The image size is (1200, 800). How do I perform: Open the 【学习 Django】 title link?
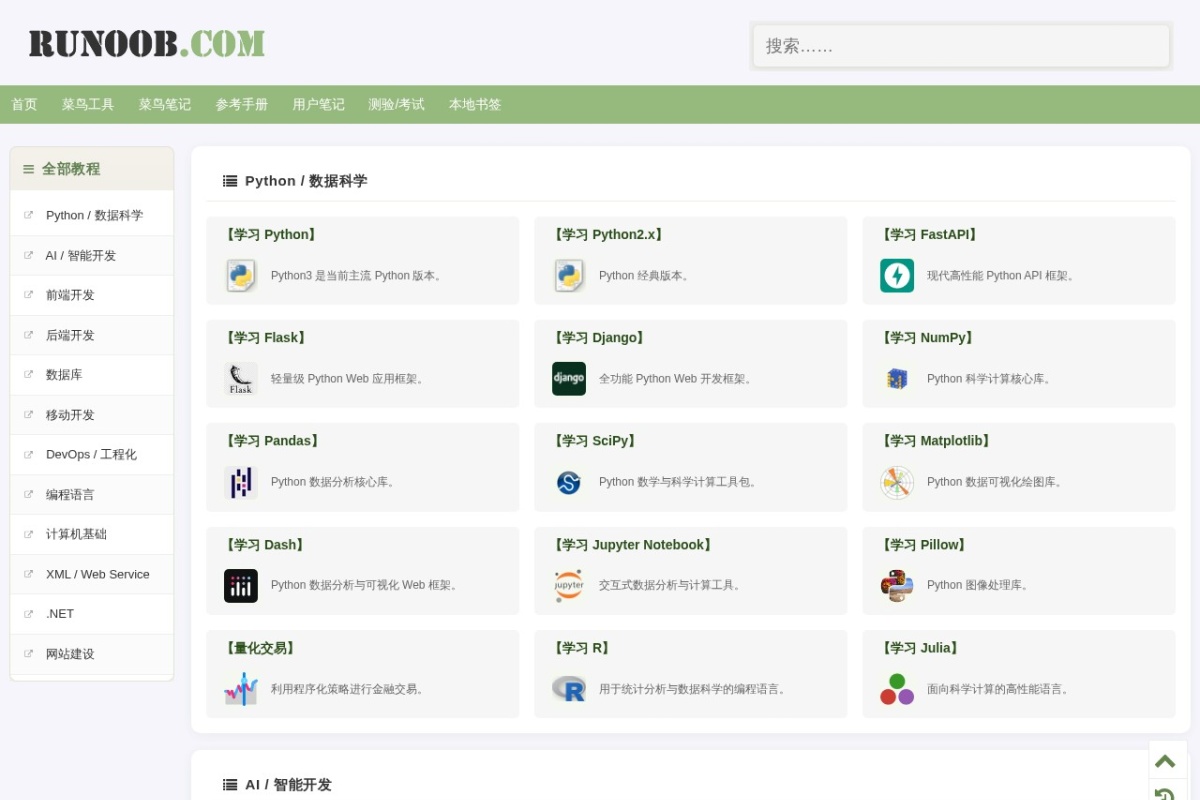click(599, 338)
